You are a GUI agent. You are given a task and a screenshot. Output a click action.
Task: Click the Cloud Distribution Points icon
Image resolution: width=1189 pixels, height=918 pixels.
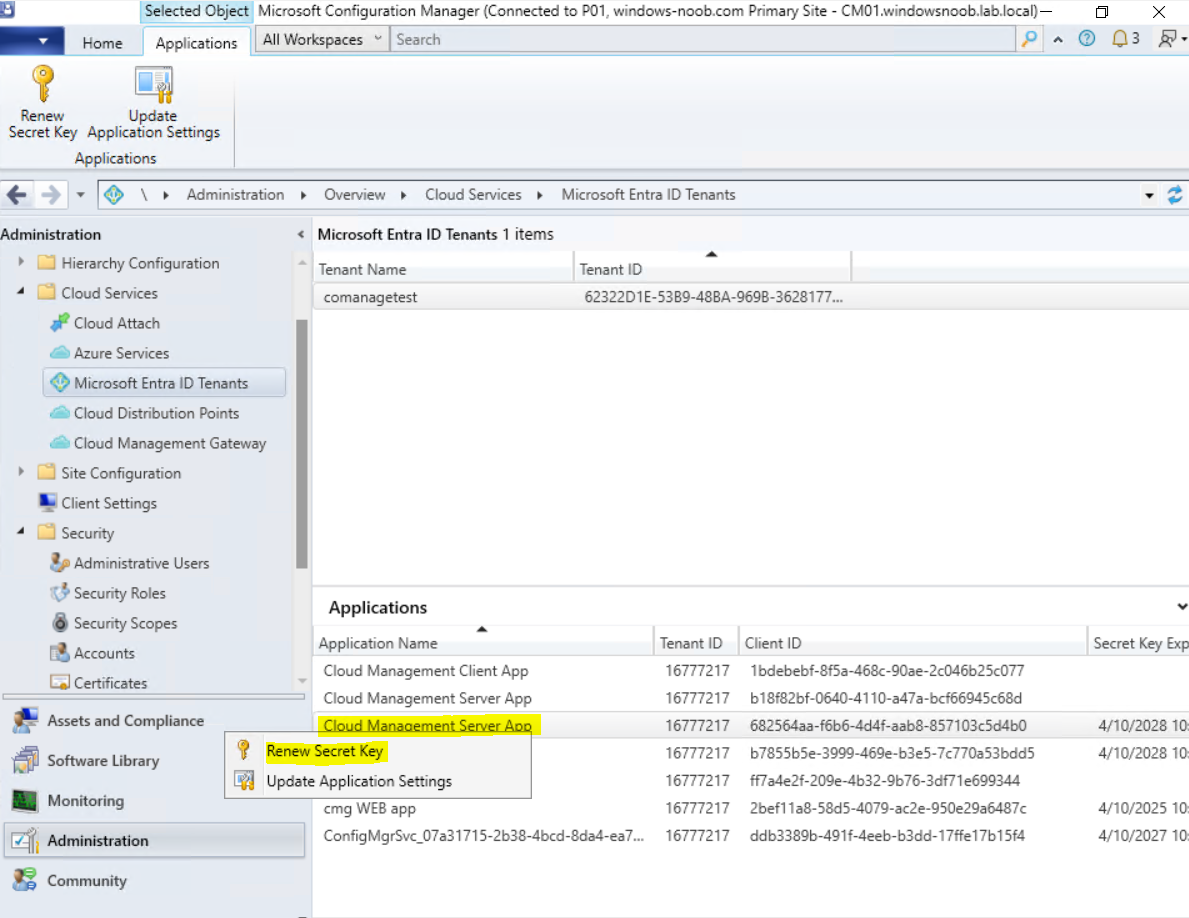(x=60, y=413)
